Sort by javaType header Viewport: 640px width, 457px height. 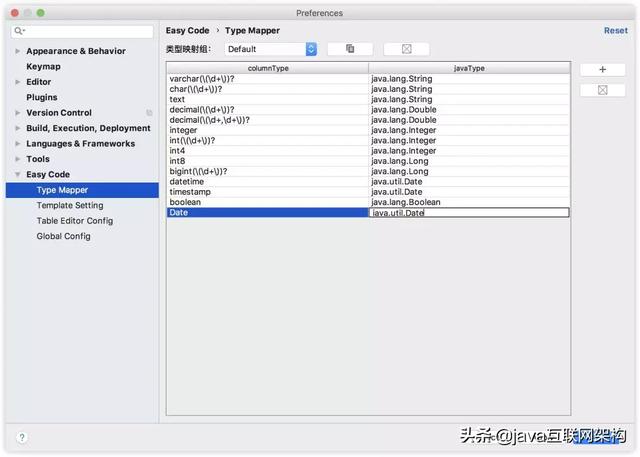coord(469,68)
